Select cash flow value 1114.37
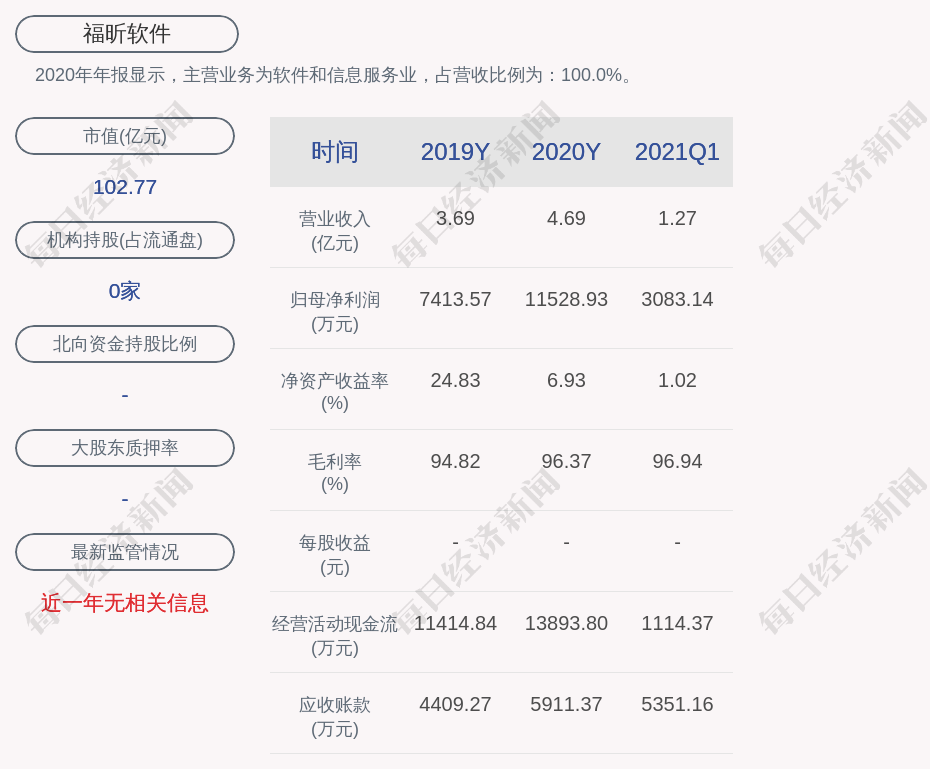Screen dimensions: 930x769 [x=677, y=623]
